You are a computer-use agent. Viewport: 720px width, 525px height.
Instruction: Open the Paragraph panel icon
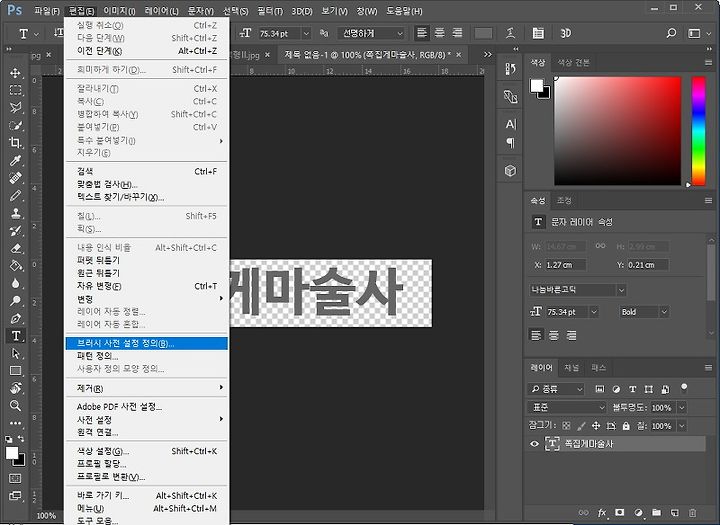[511, 143]
